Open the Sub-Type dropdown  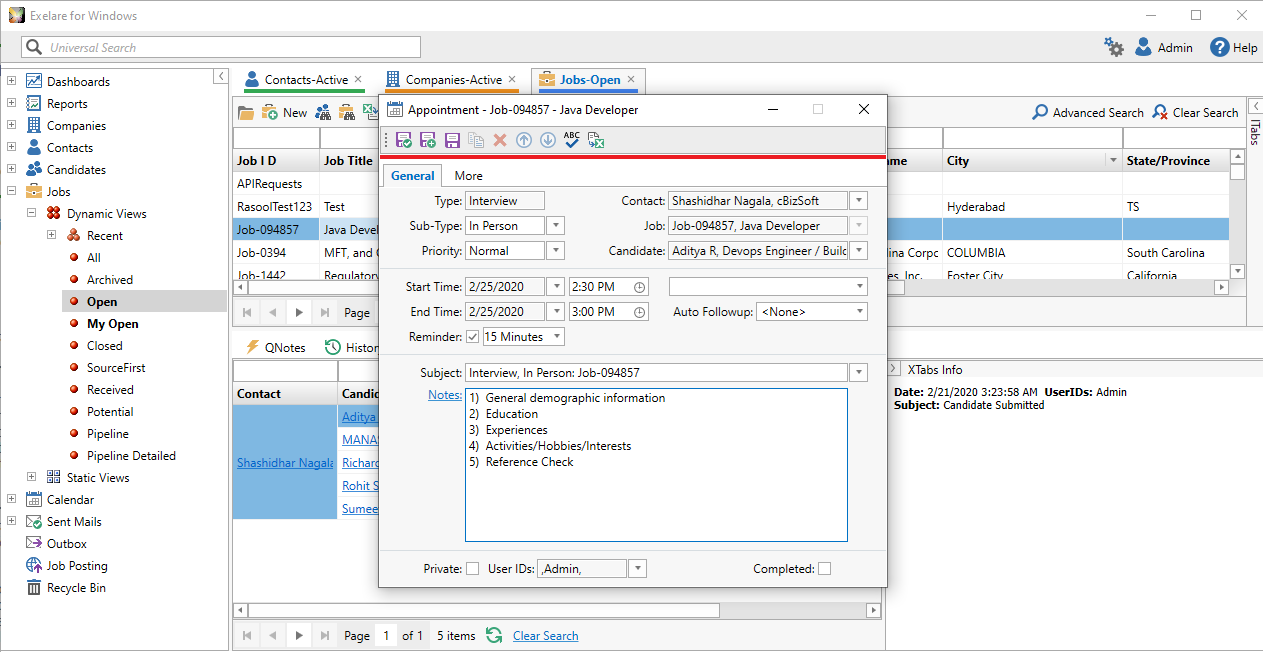pos(556,226)
